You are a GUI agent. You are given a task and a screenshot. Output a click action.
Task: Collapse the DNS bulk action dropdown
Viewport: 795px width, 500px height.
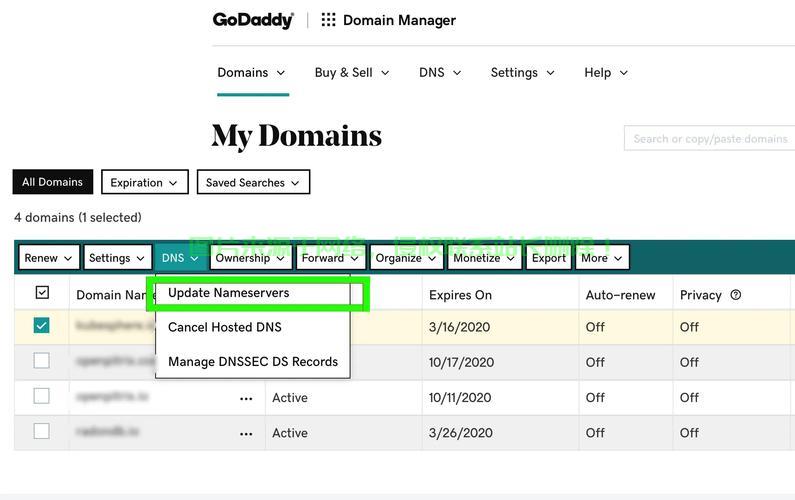pyautogui.click(x=180, y=258)
